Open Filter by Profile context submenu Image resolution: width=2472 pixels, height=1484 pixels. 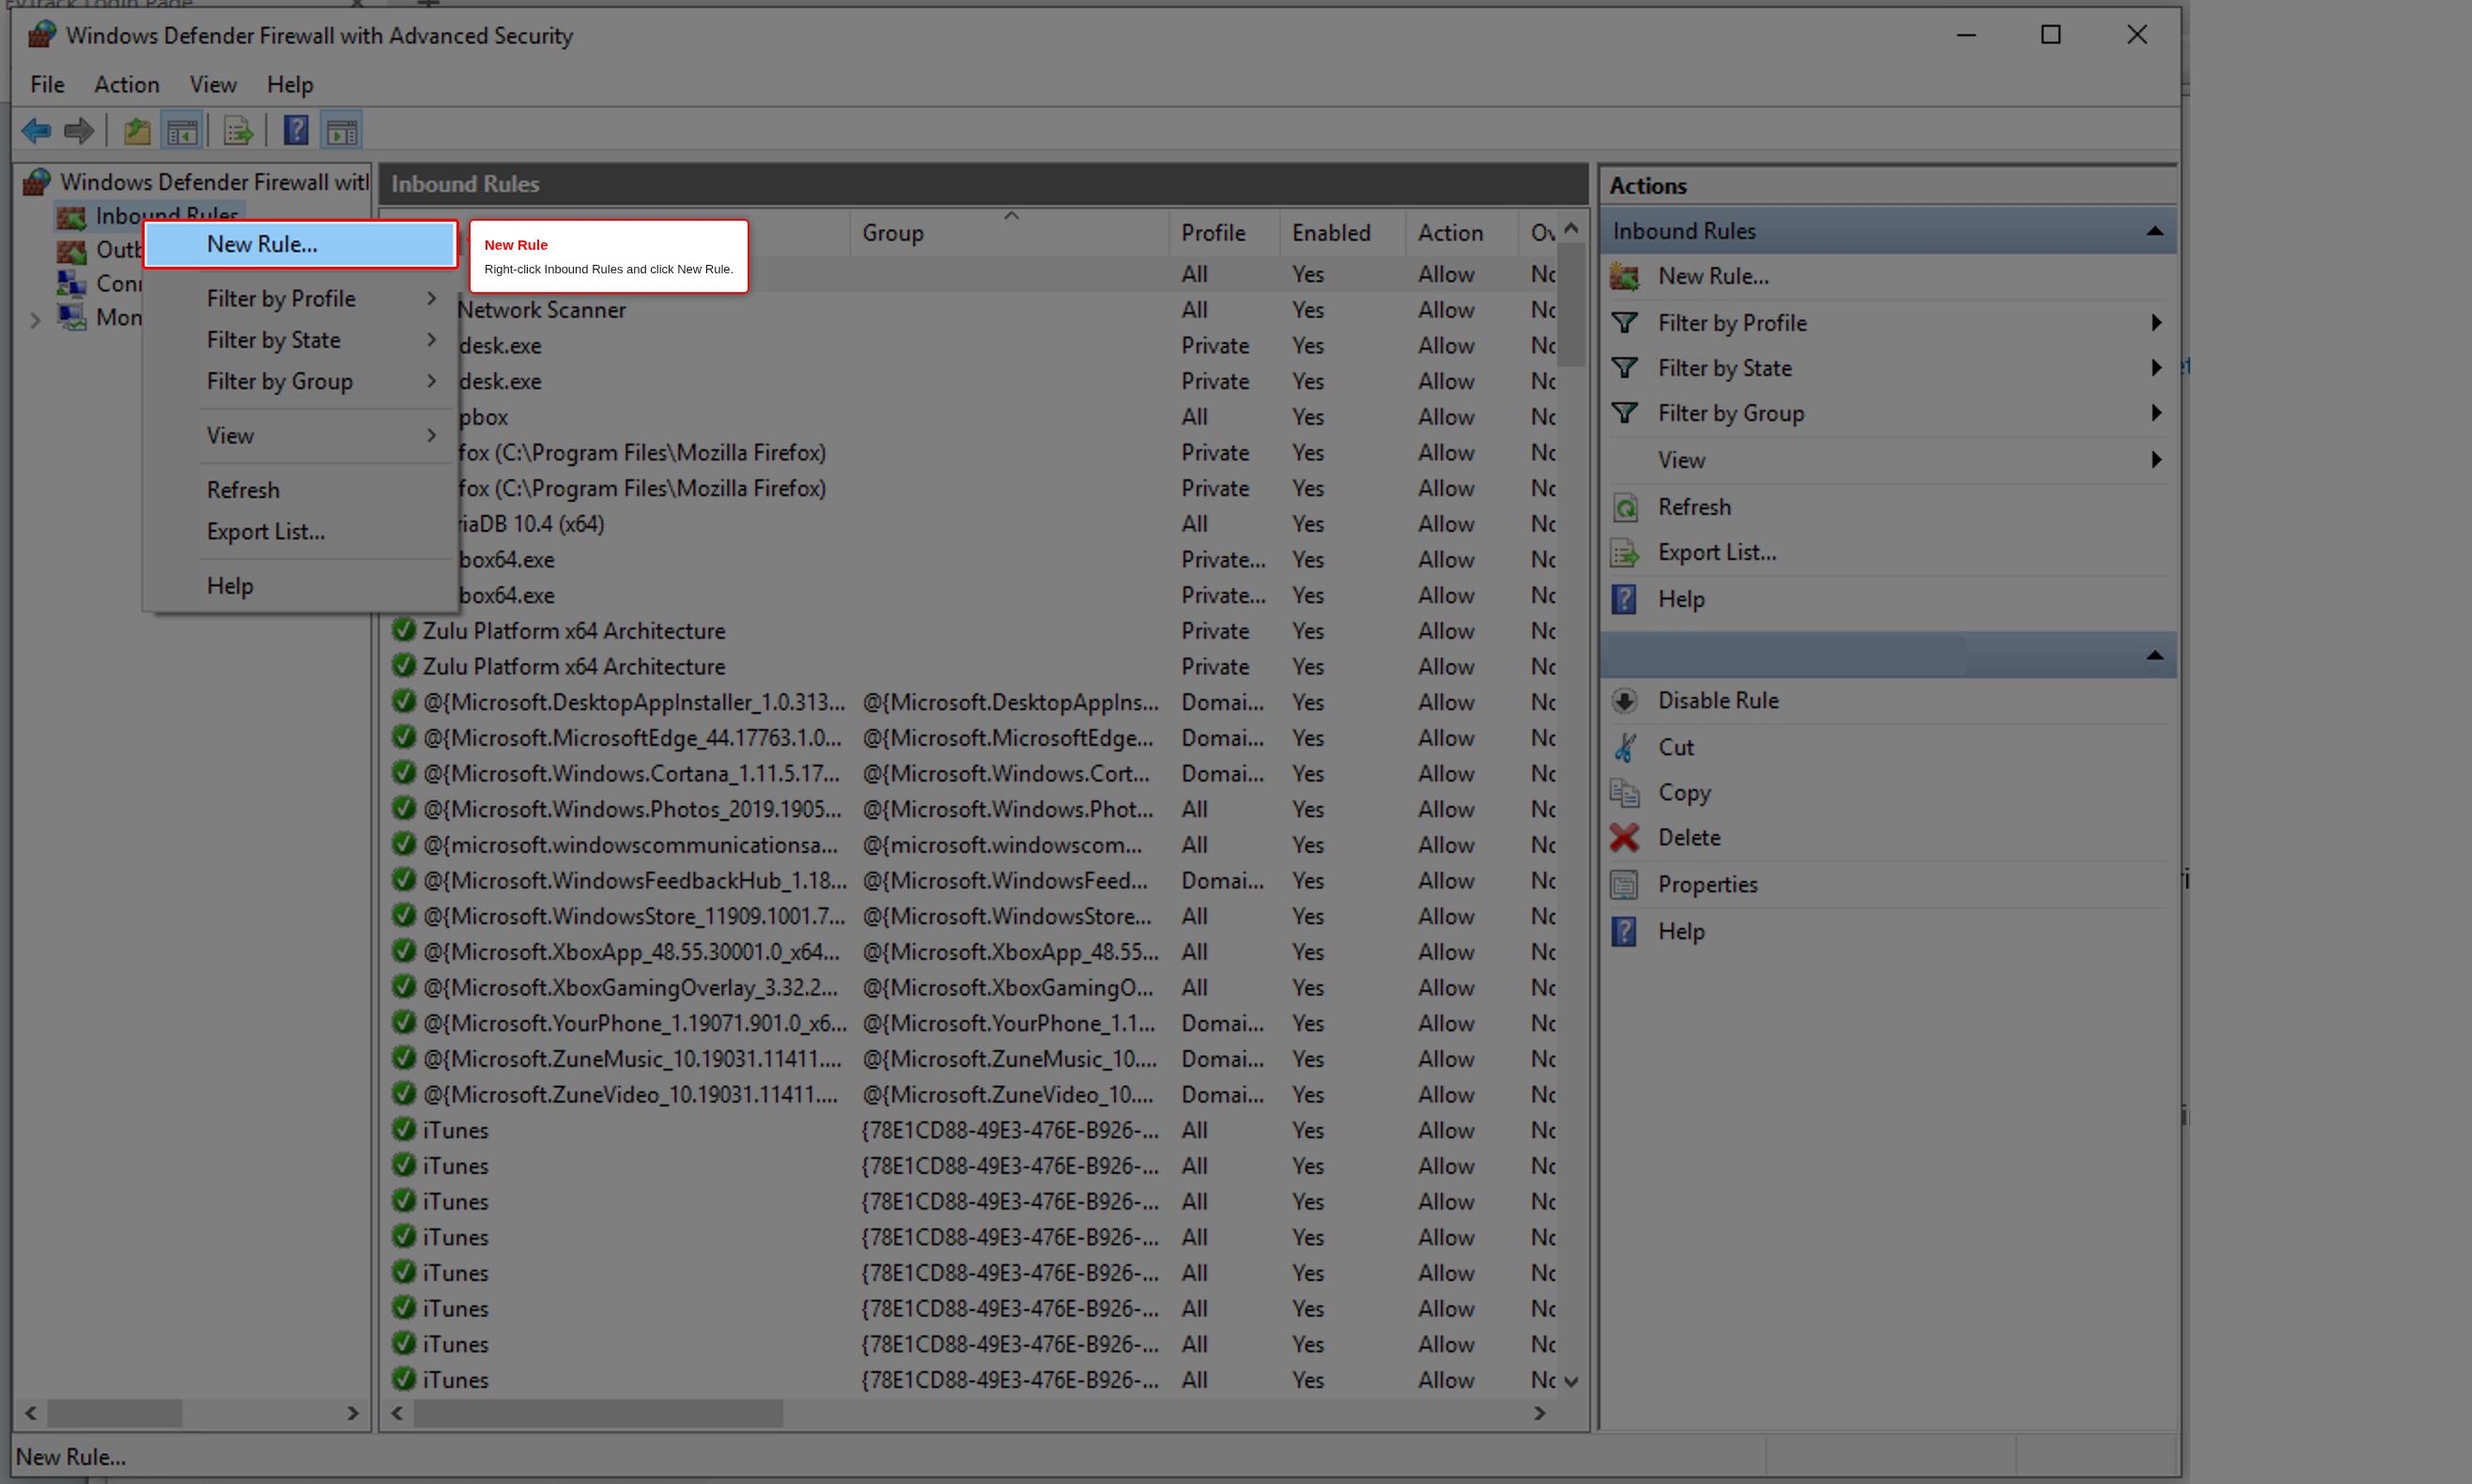pyautogui.click(x=301, y=299)
